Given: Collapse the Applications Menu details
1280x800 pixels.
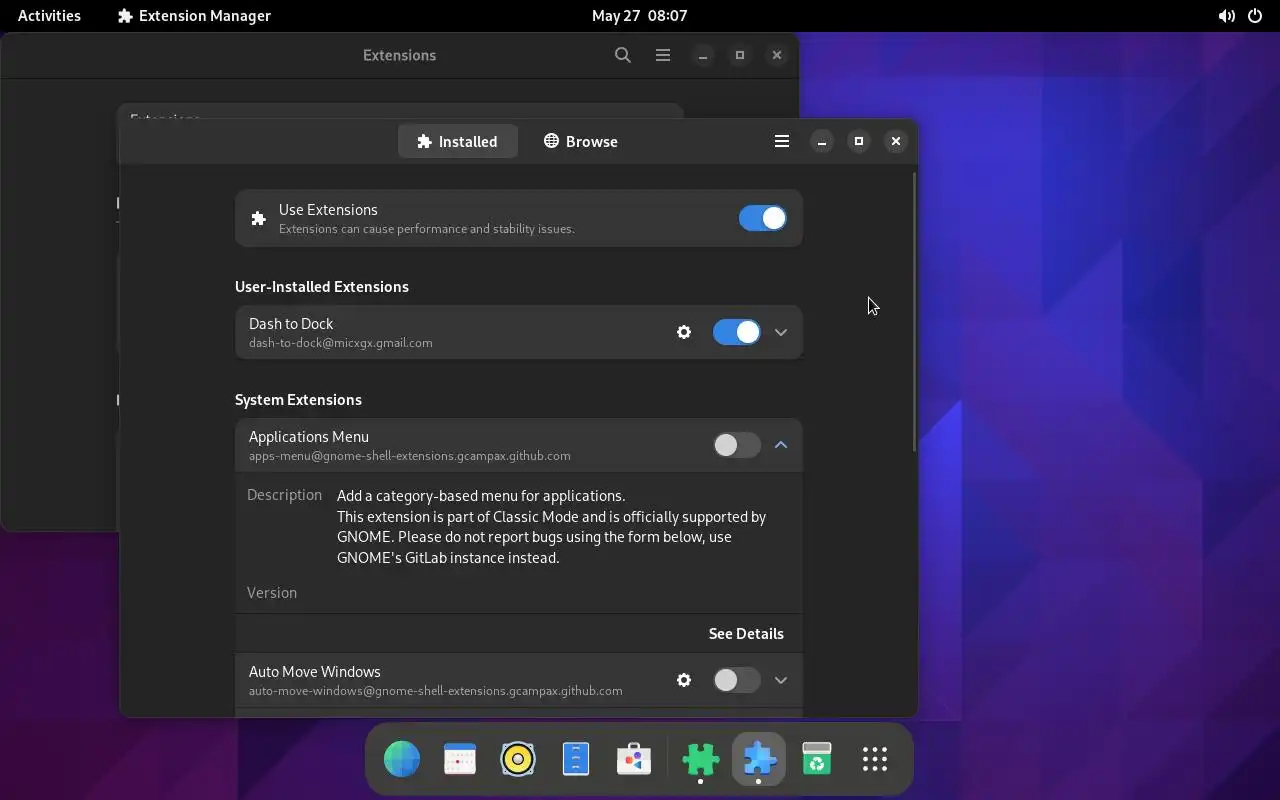Looking at the screenshot, I should tap(781, 445).
